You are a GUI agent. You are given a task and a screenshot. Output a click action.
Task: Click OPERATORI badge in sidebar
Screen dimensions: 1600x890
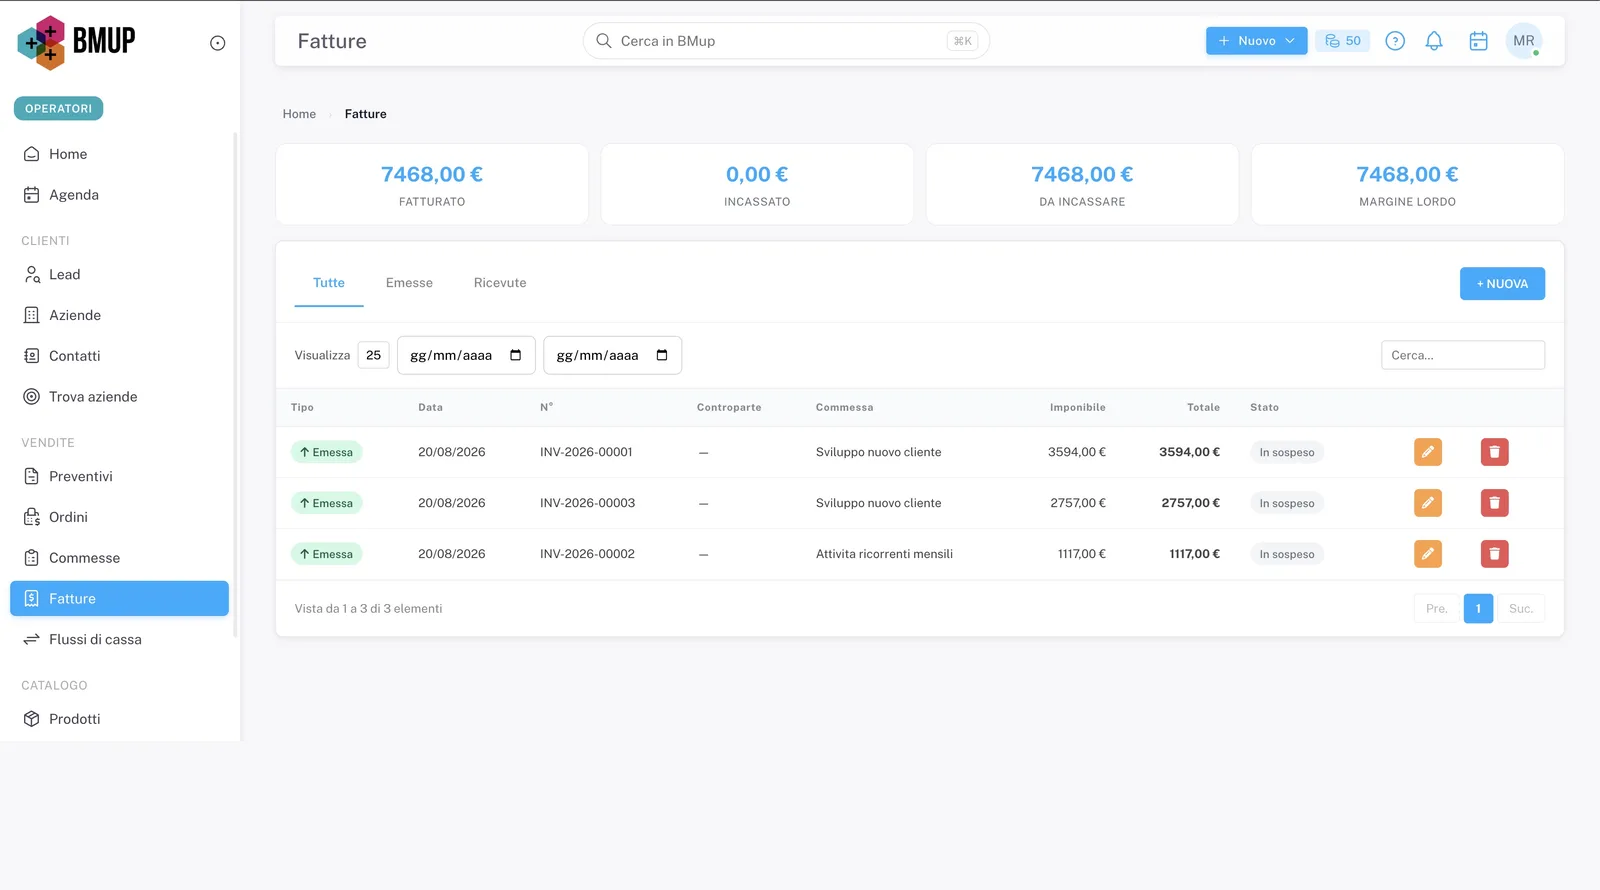(x=58, y=108)
